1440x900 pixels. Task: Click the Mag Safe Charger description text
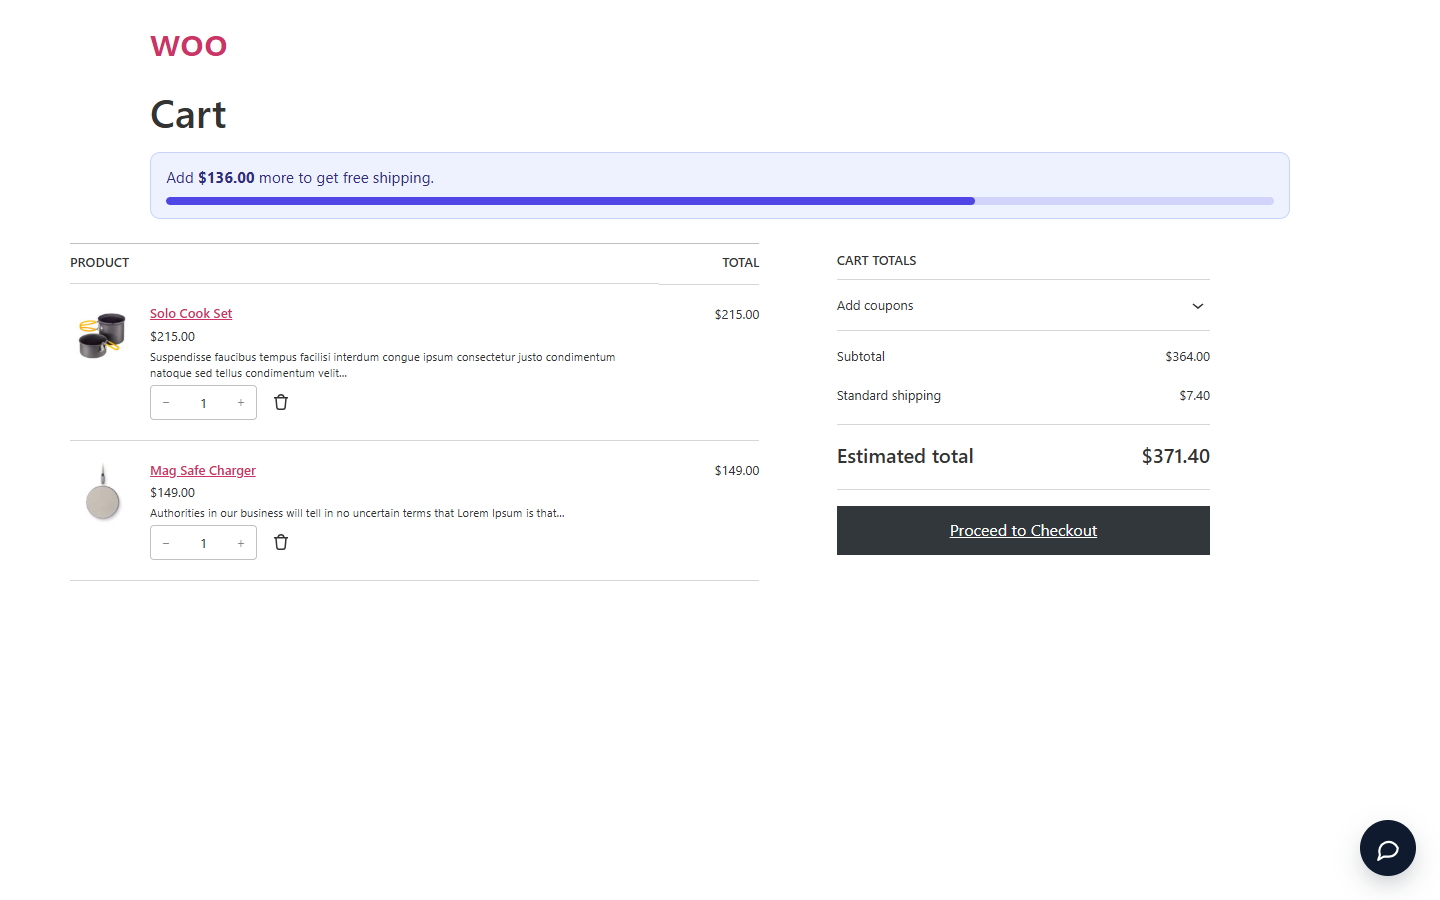click(x=357, y=514)
